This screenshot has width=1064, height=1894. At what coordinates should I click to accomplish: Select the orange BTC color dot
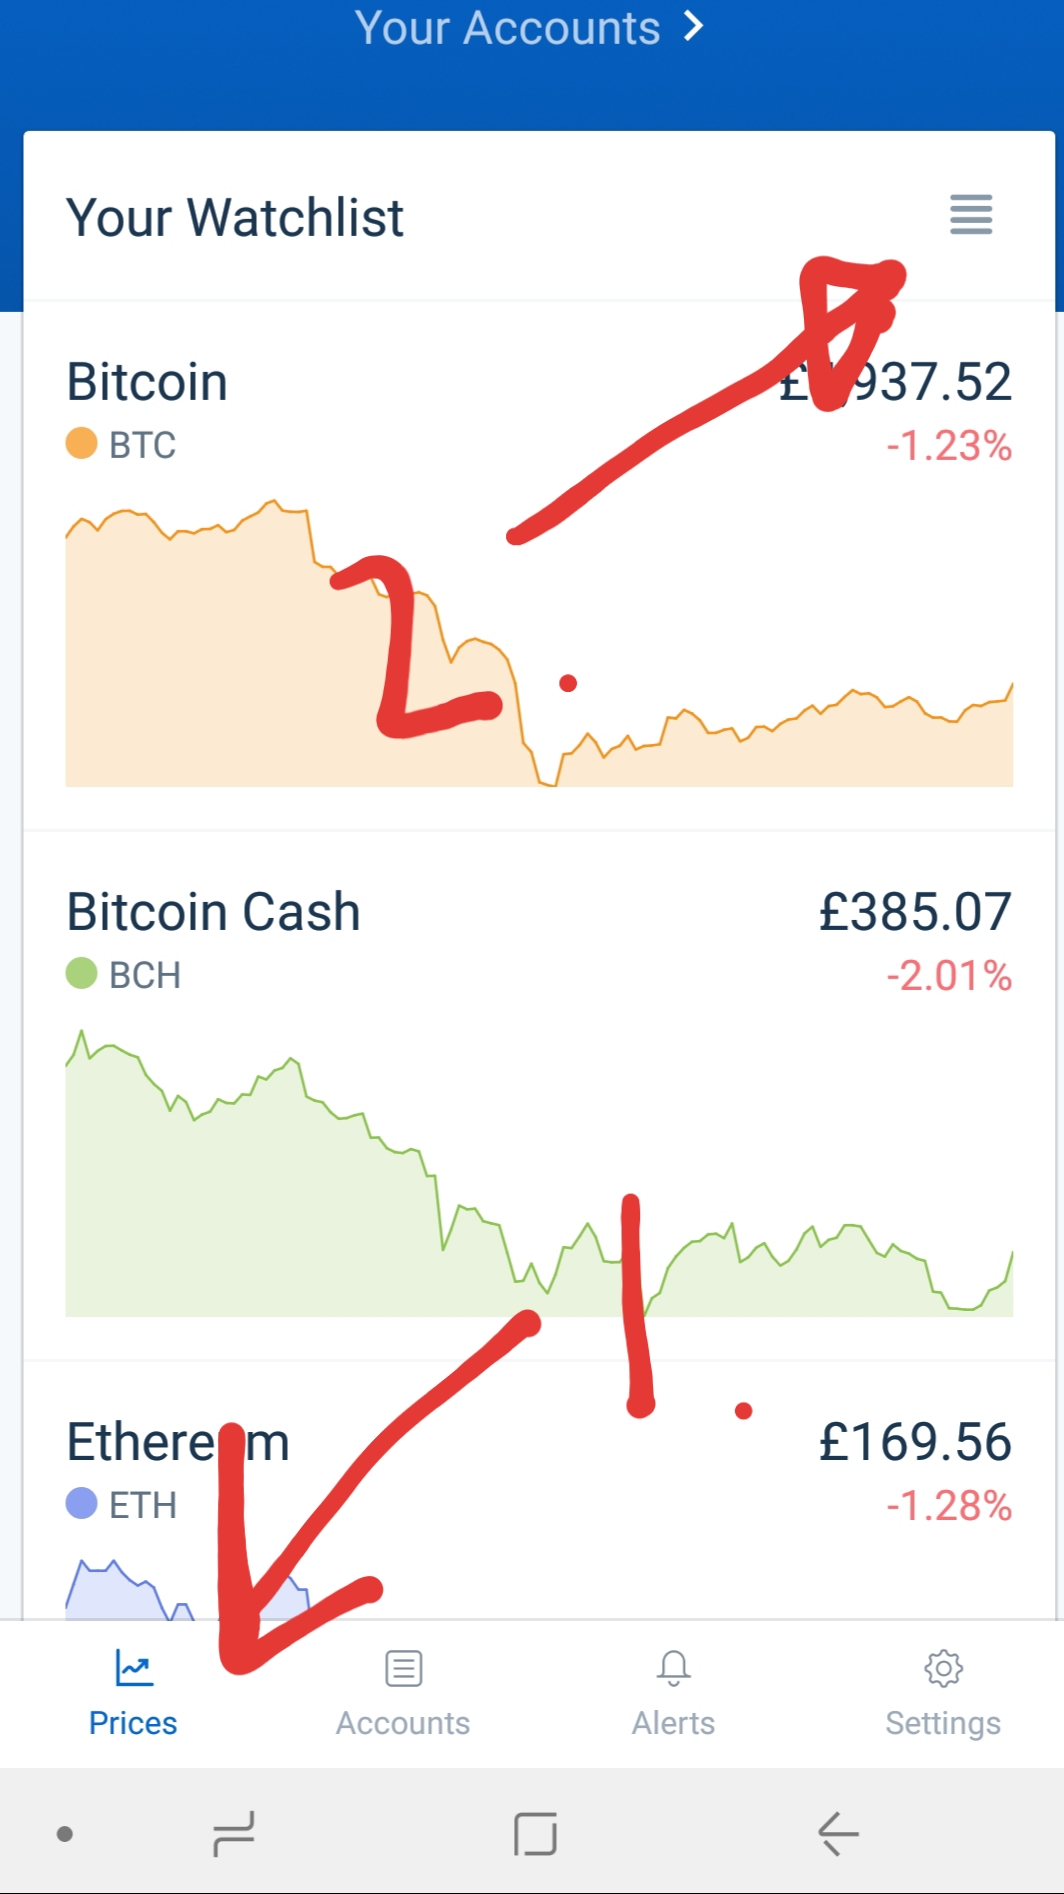tap(81, 443)
